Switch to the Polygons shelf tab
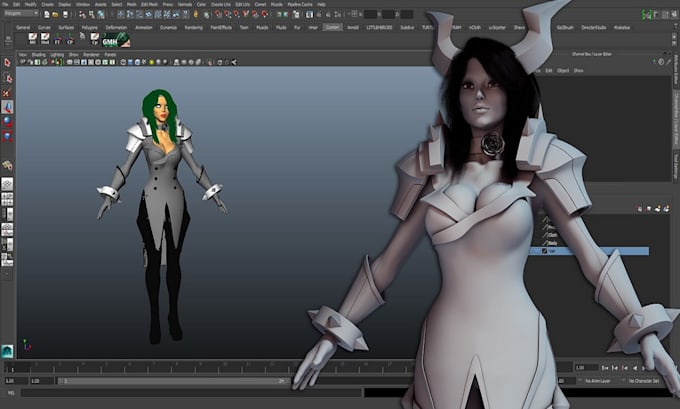 [90, 27]
